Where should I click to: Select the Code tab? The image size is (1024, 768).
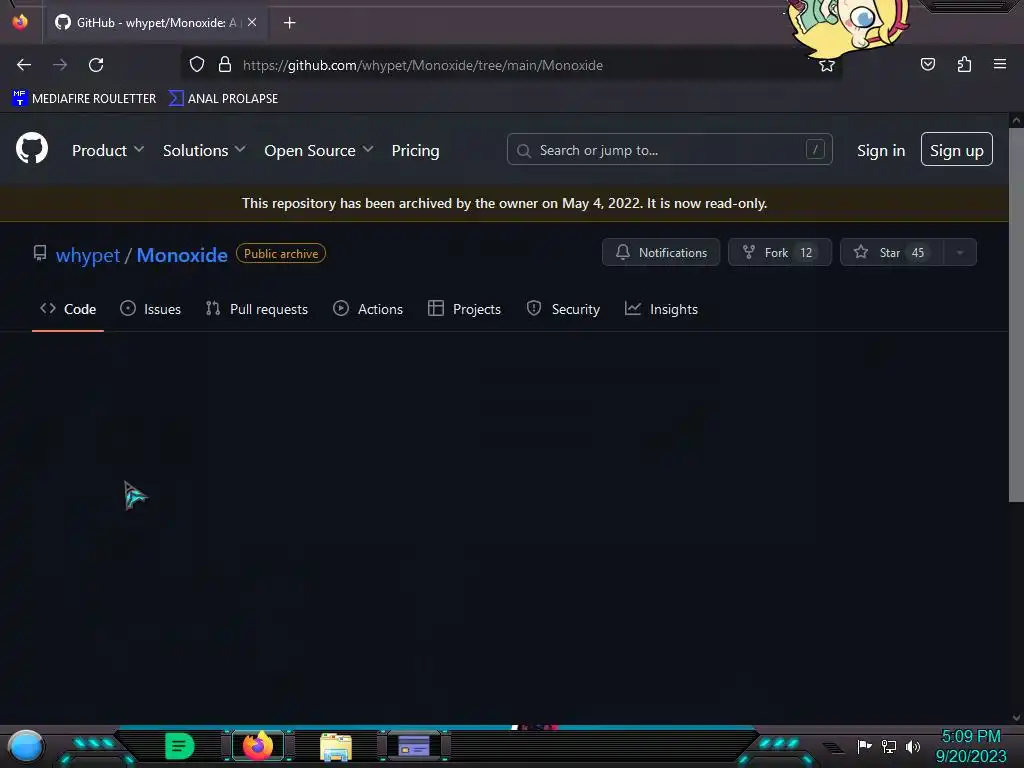coord(68,309)
